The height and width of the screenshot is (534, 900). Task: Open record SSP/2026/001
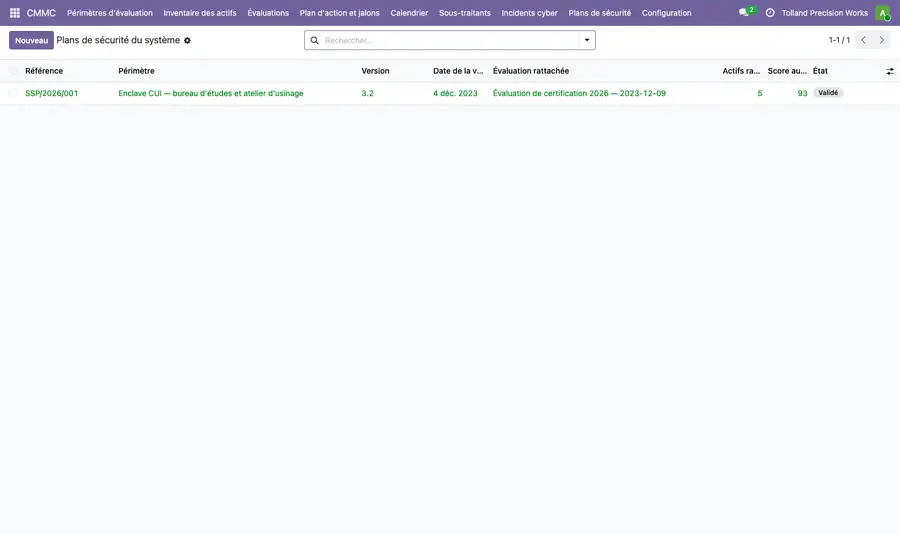click(x=52, y=93)
